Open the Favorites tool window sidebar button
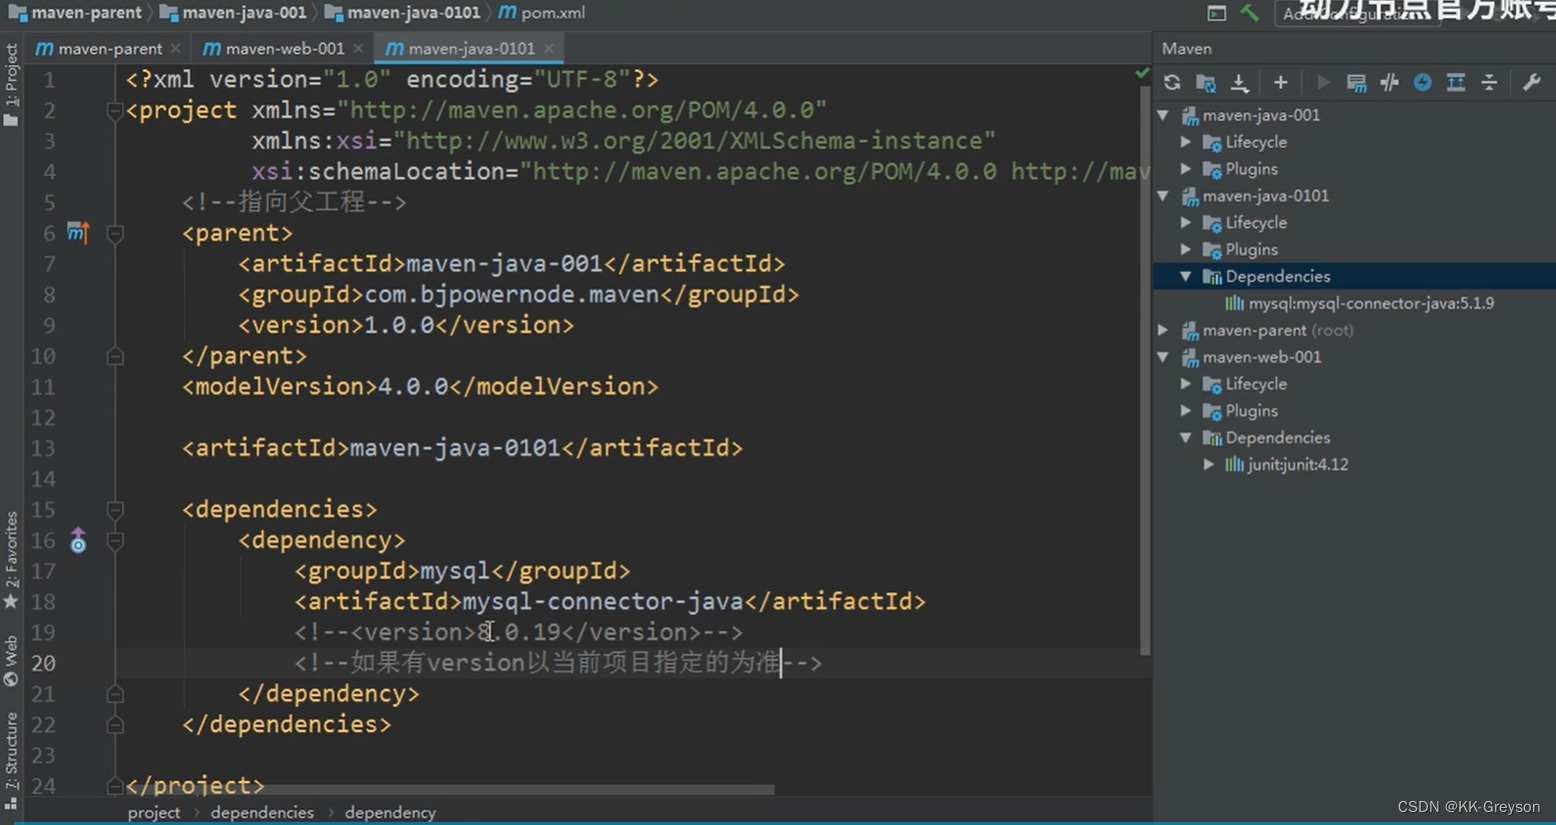The image size is (1556, 825). click(x=11, y=560)
